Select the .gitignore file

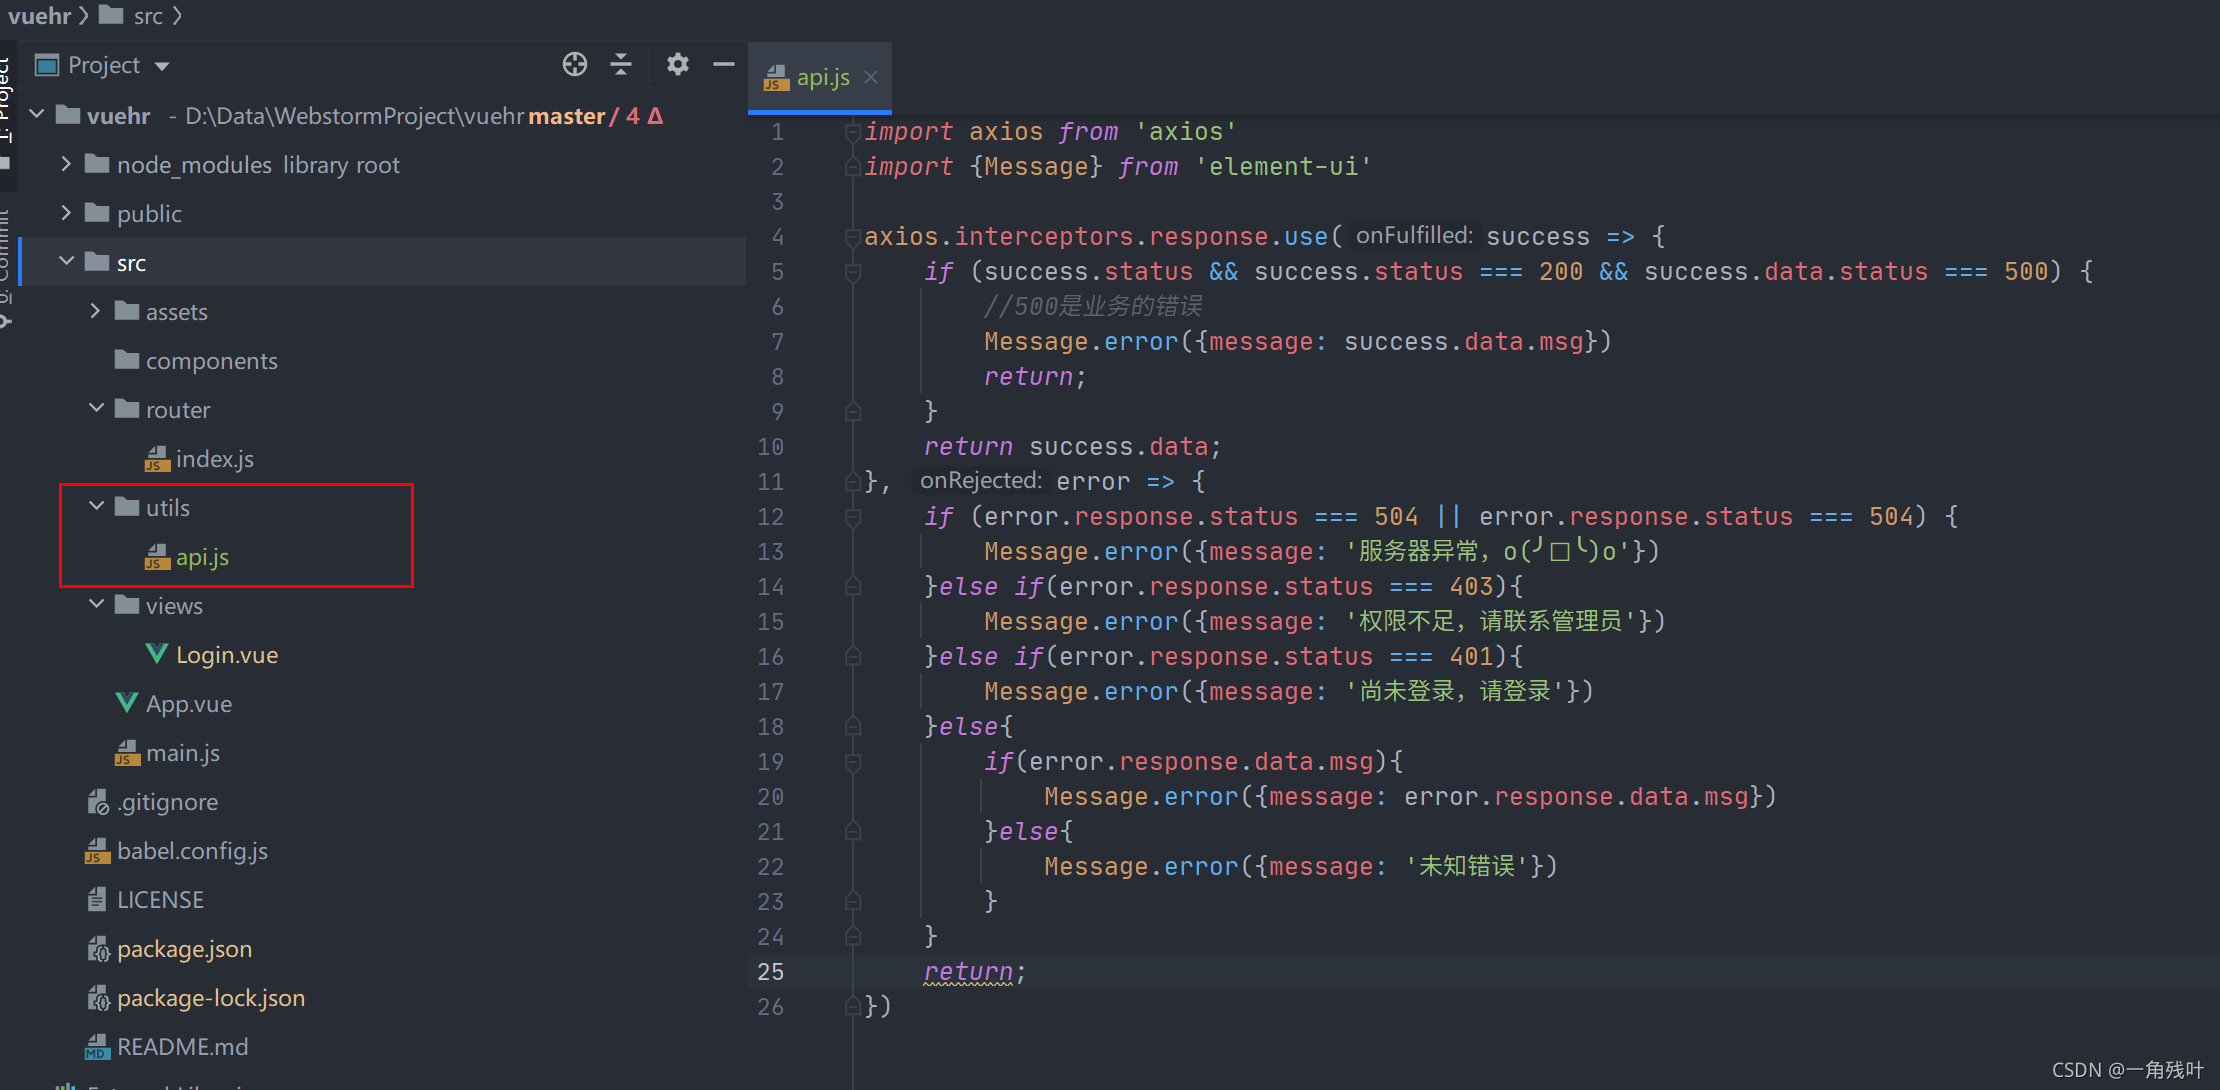167,802
